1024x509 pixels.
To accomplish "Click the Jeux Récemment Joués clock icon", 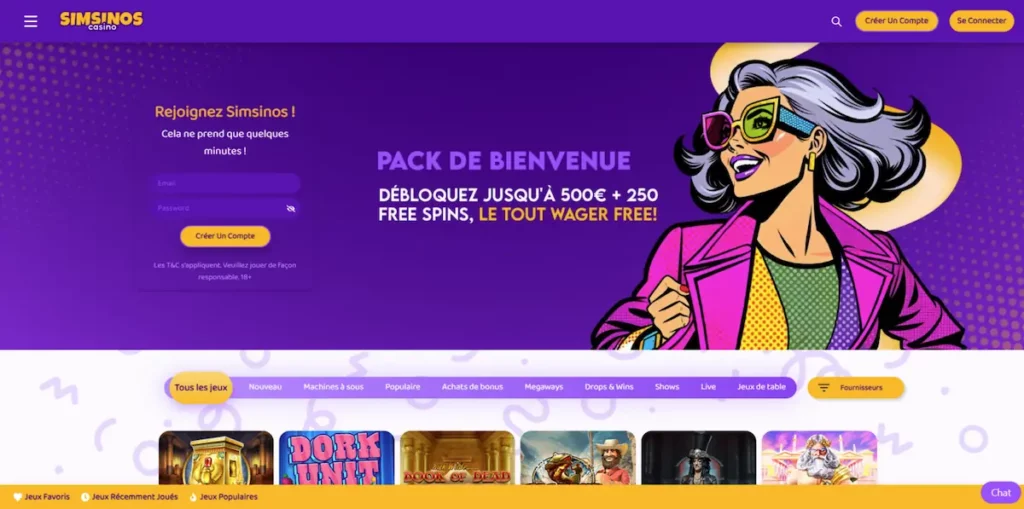I will coord(85,497).
